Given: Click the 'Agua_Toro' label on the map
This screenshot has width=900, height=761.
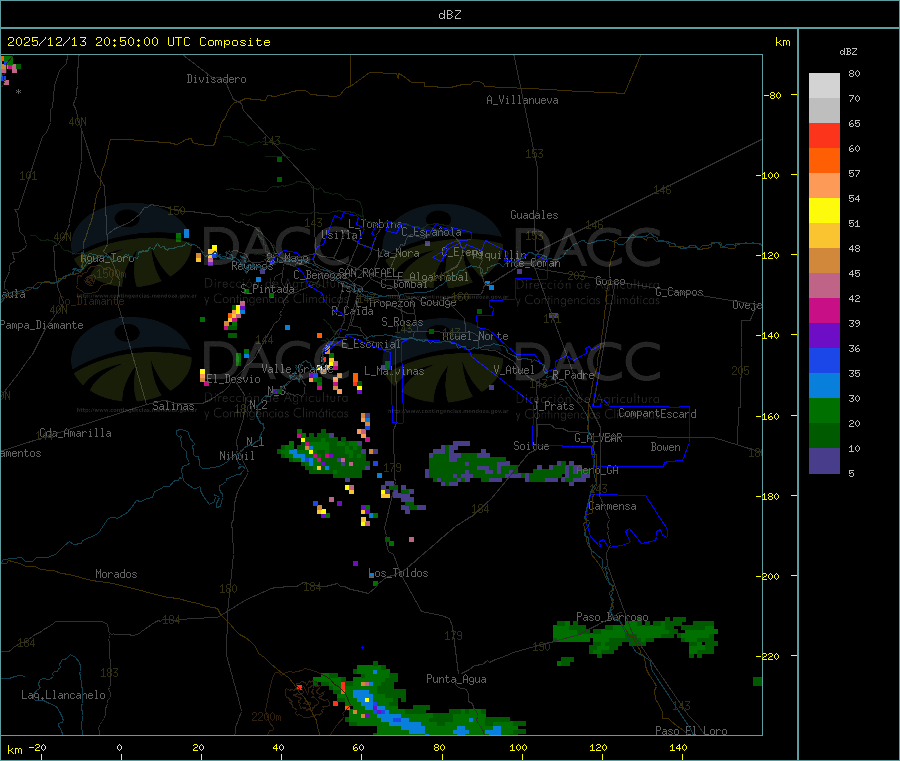Looking at the screenshot, I should pyautogui.click(x=107, y=258).
